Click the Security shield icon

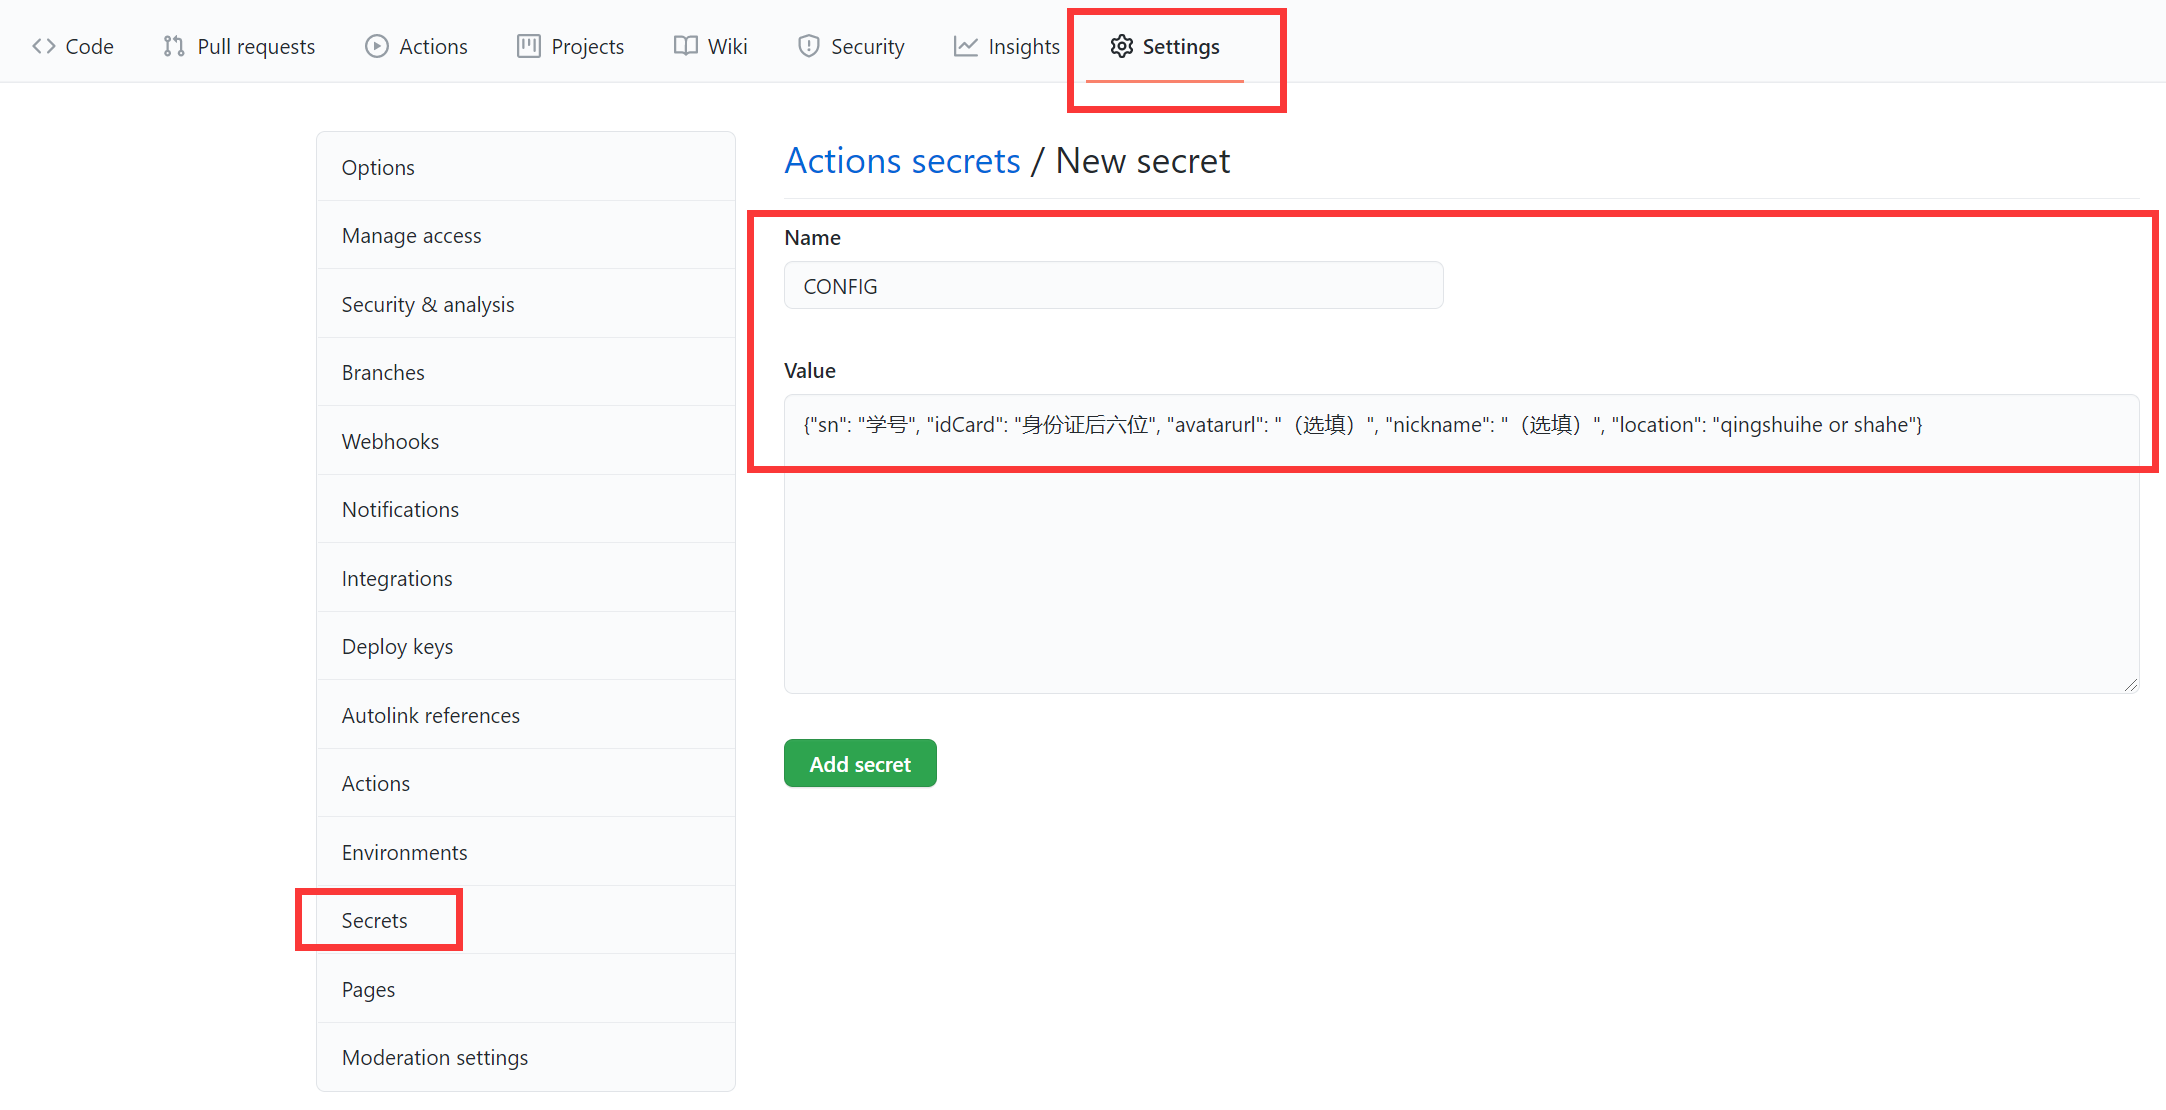809,46
